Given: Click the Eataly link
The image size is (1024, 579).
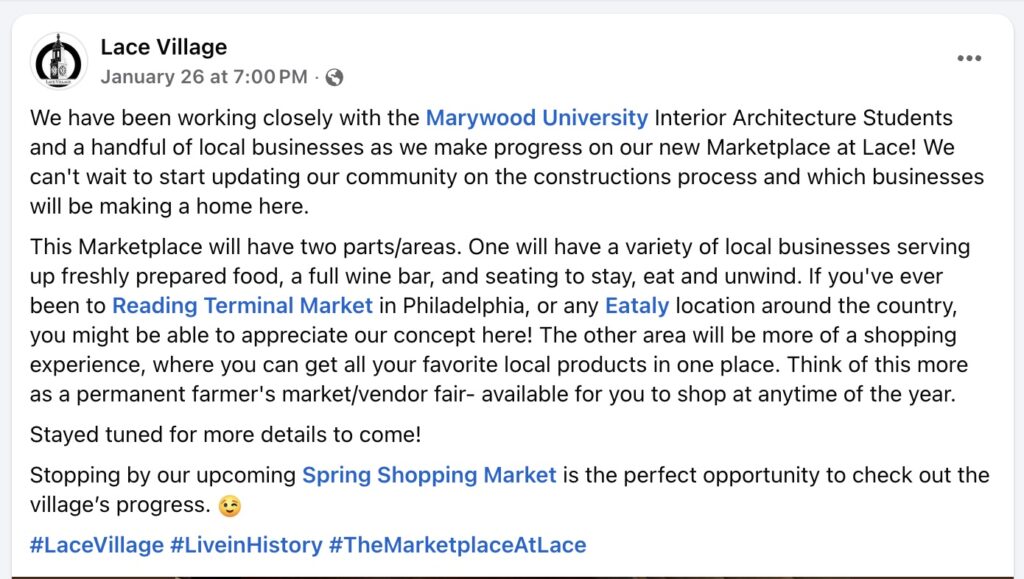Looking at the screenshot, I should pos(637,306).
